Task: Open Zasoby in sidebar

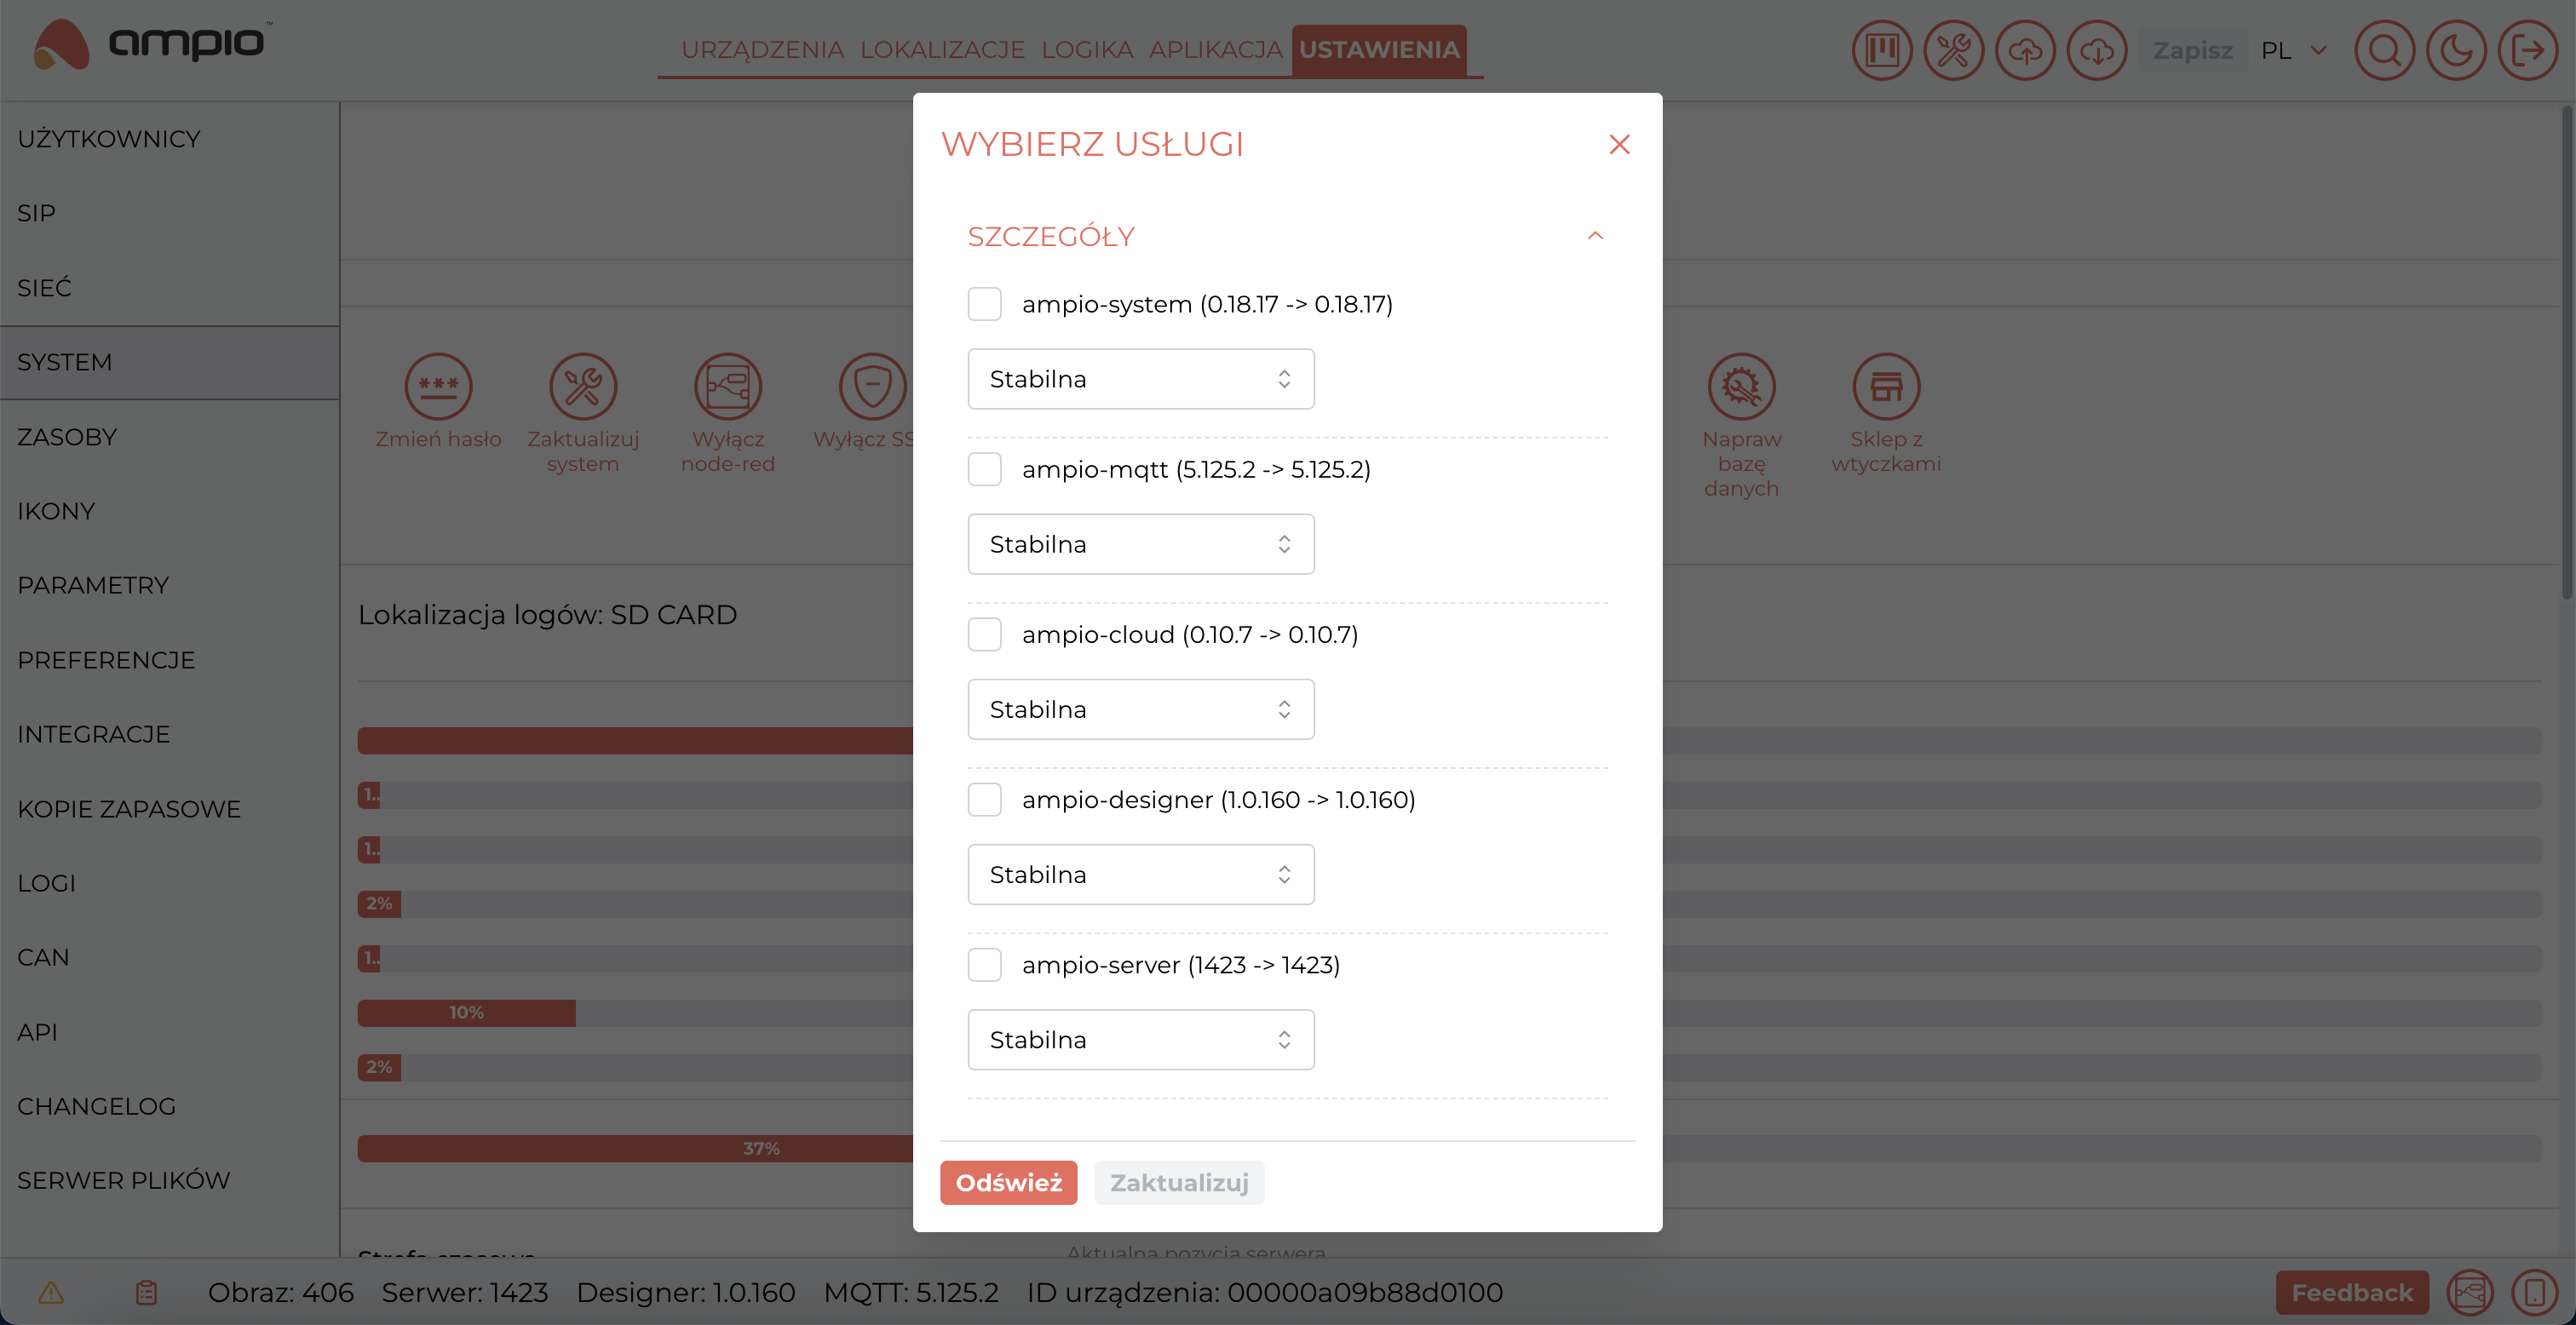Action: point(170,437)
